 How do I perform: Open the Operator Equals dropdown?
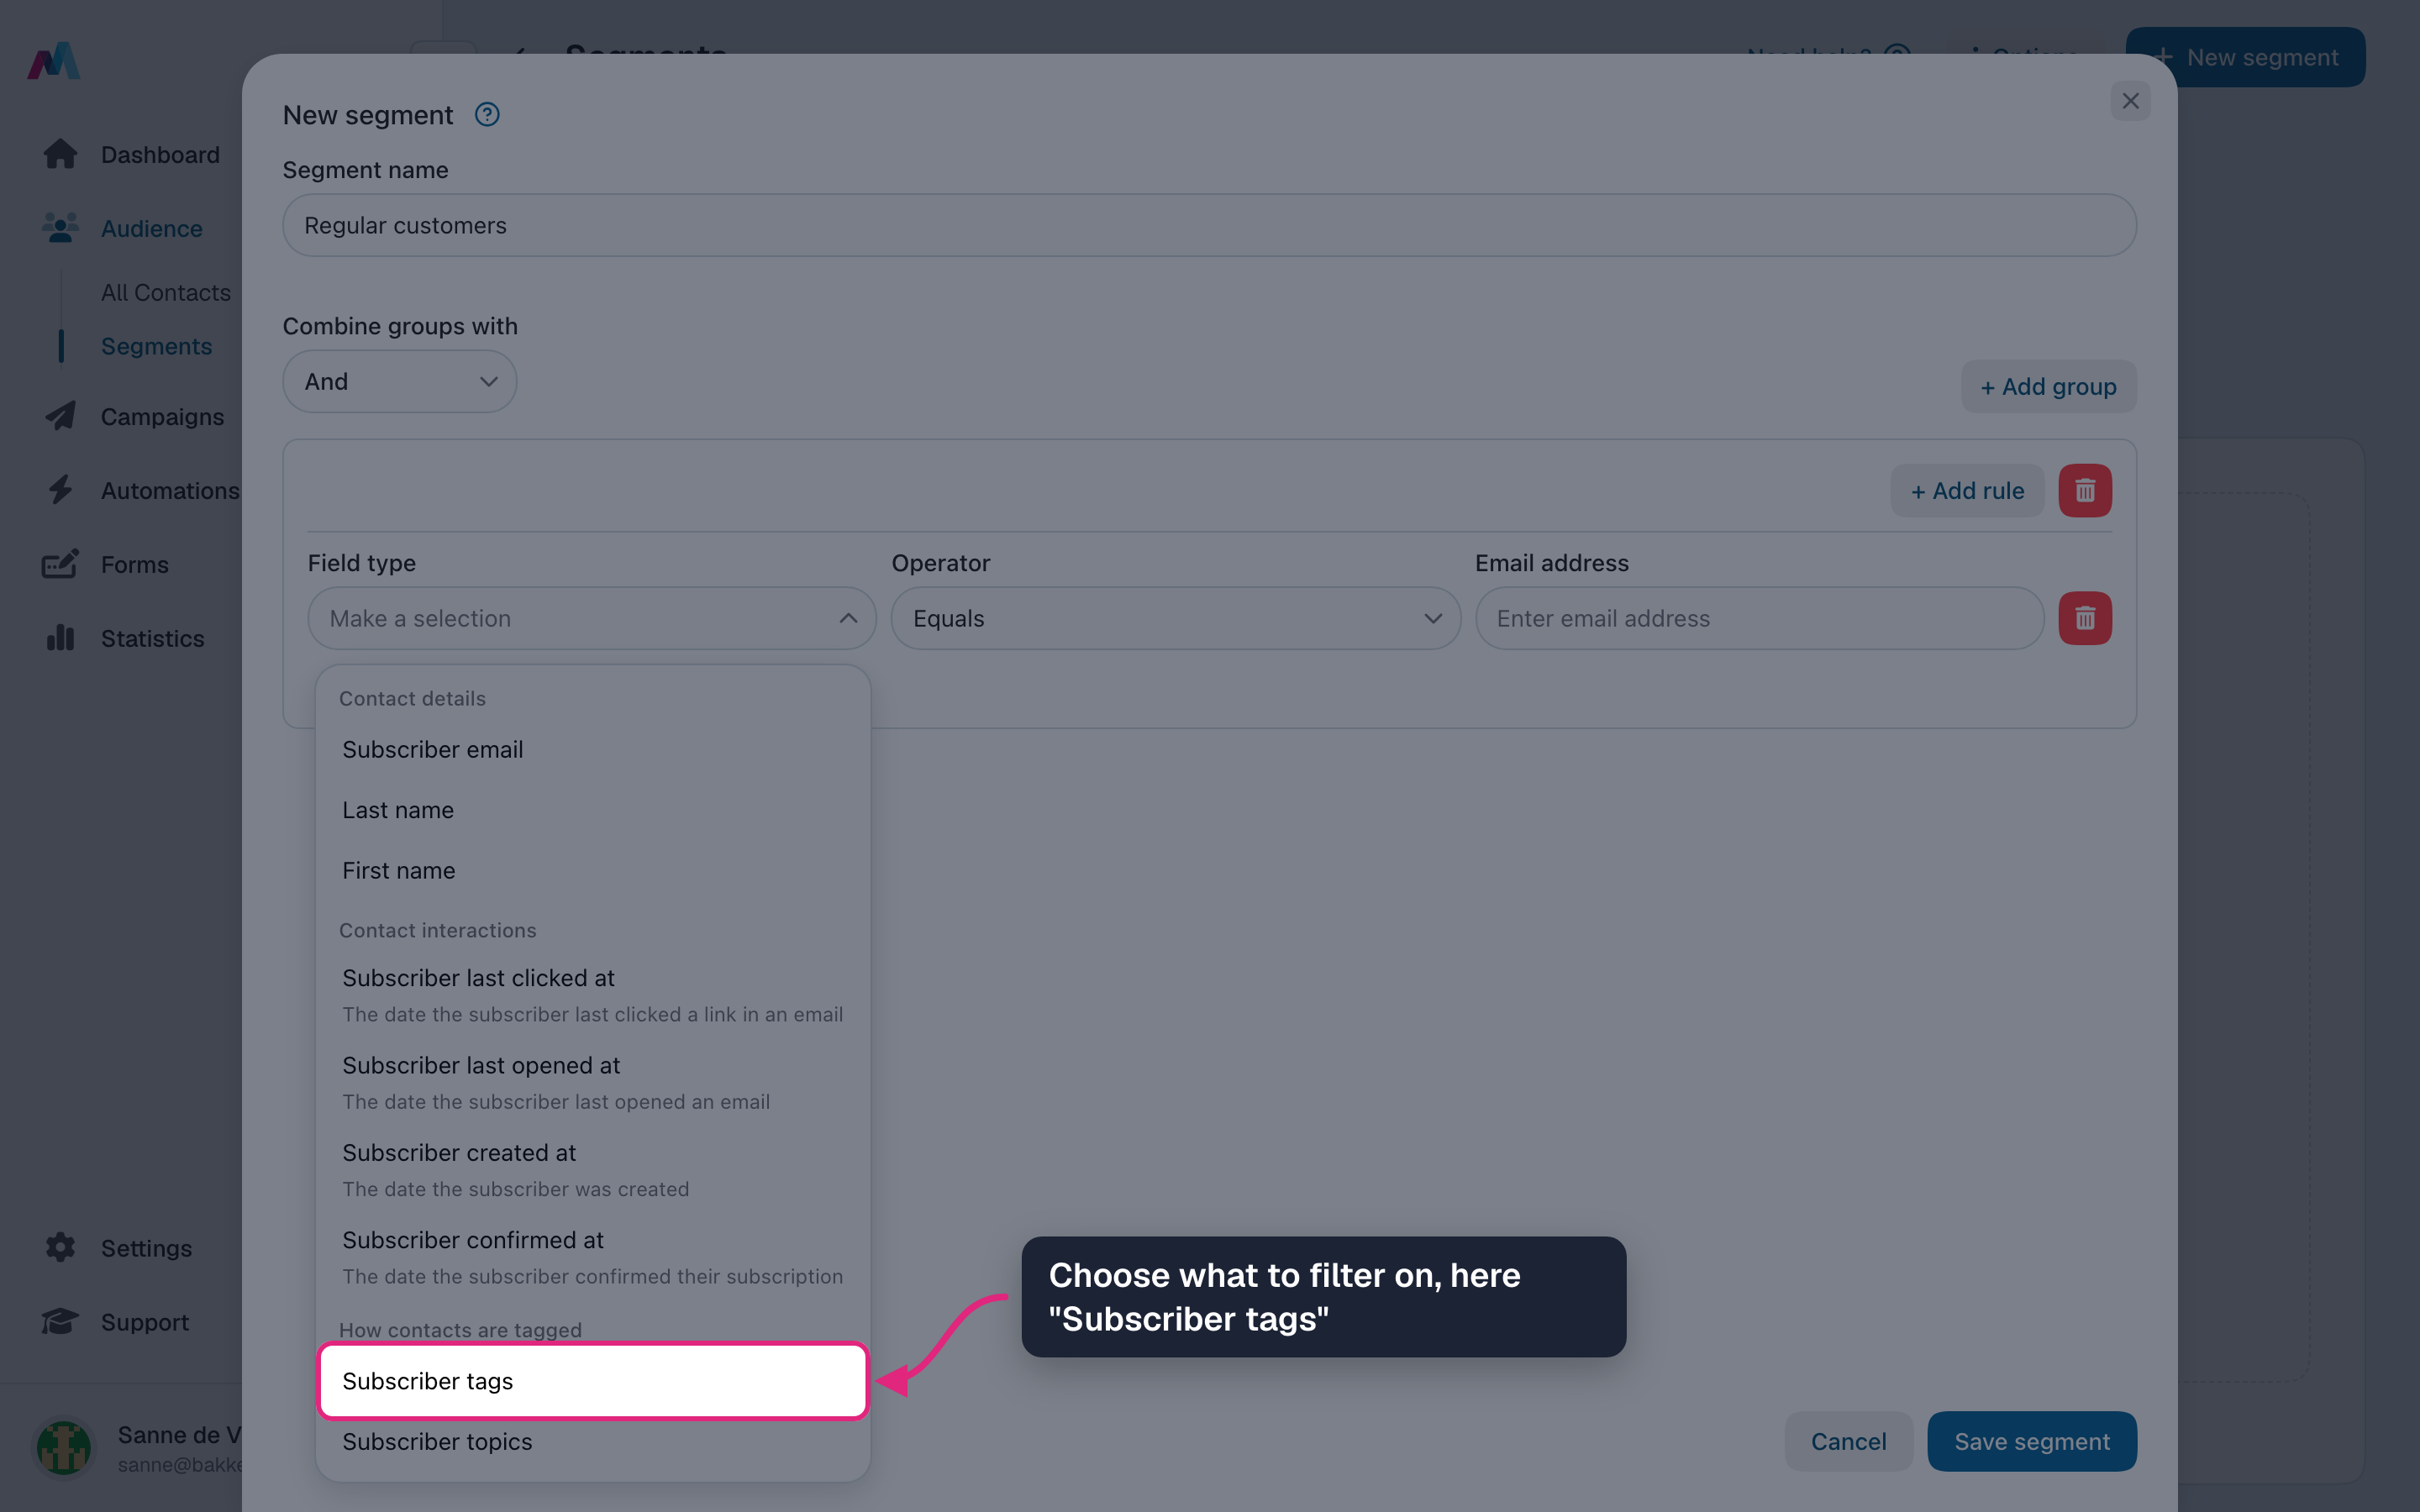1176,618
